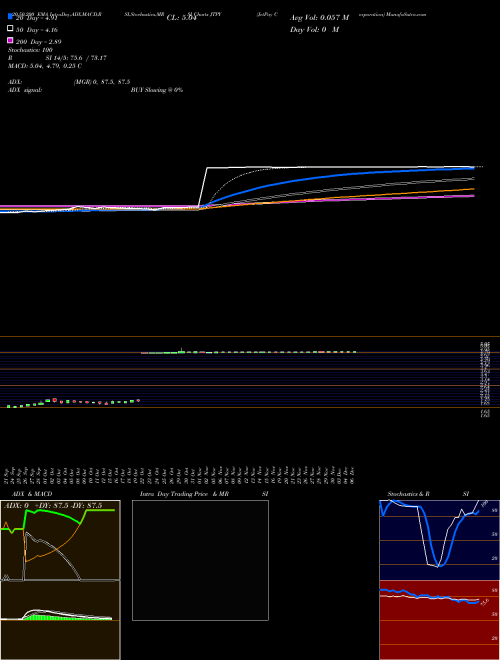The image size is (500, 660).
Task: Click the 'Intra Day Trading Price & MR' title
Action: [184, 494]
